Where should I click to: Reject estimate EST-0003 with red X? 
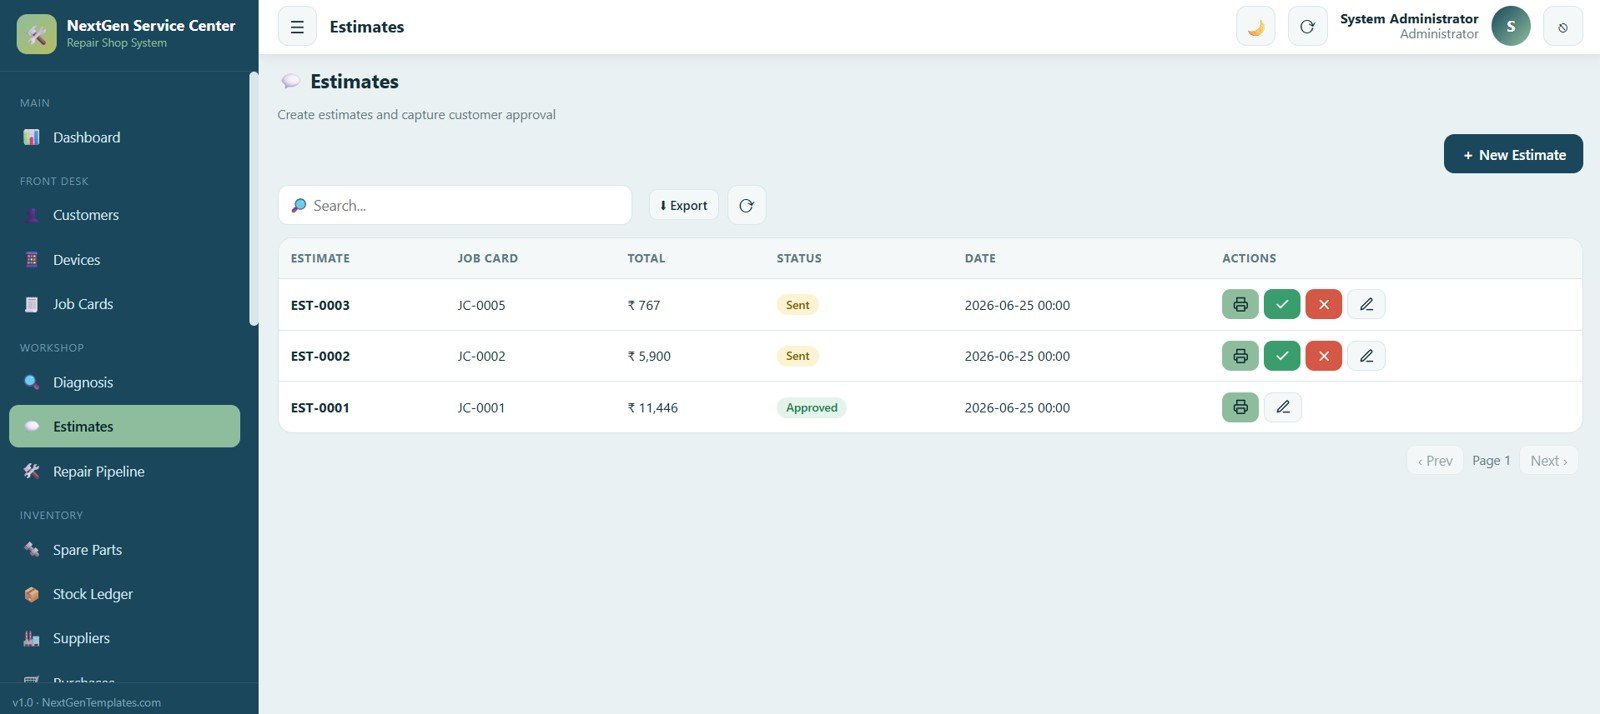pos(1324,304)
